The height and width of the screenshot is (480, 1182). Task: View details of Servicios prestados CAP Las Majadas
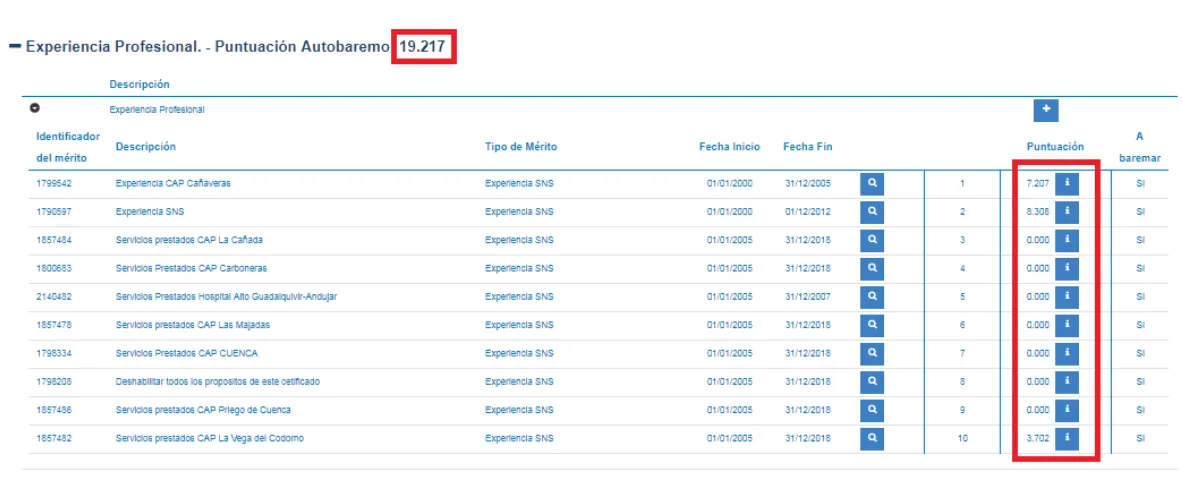pyautogui.click(x=871, y=325)
